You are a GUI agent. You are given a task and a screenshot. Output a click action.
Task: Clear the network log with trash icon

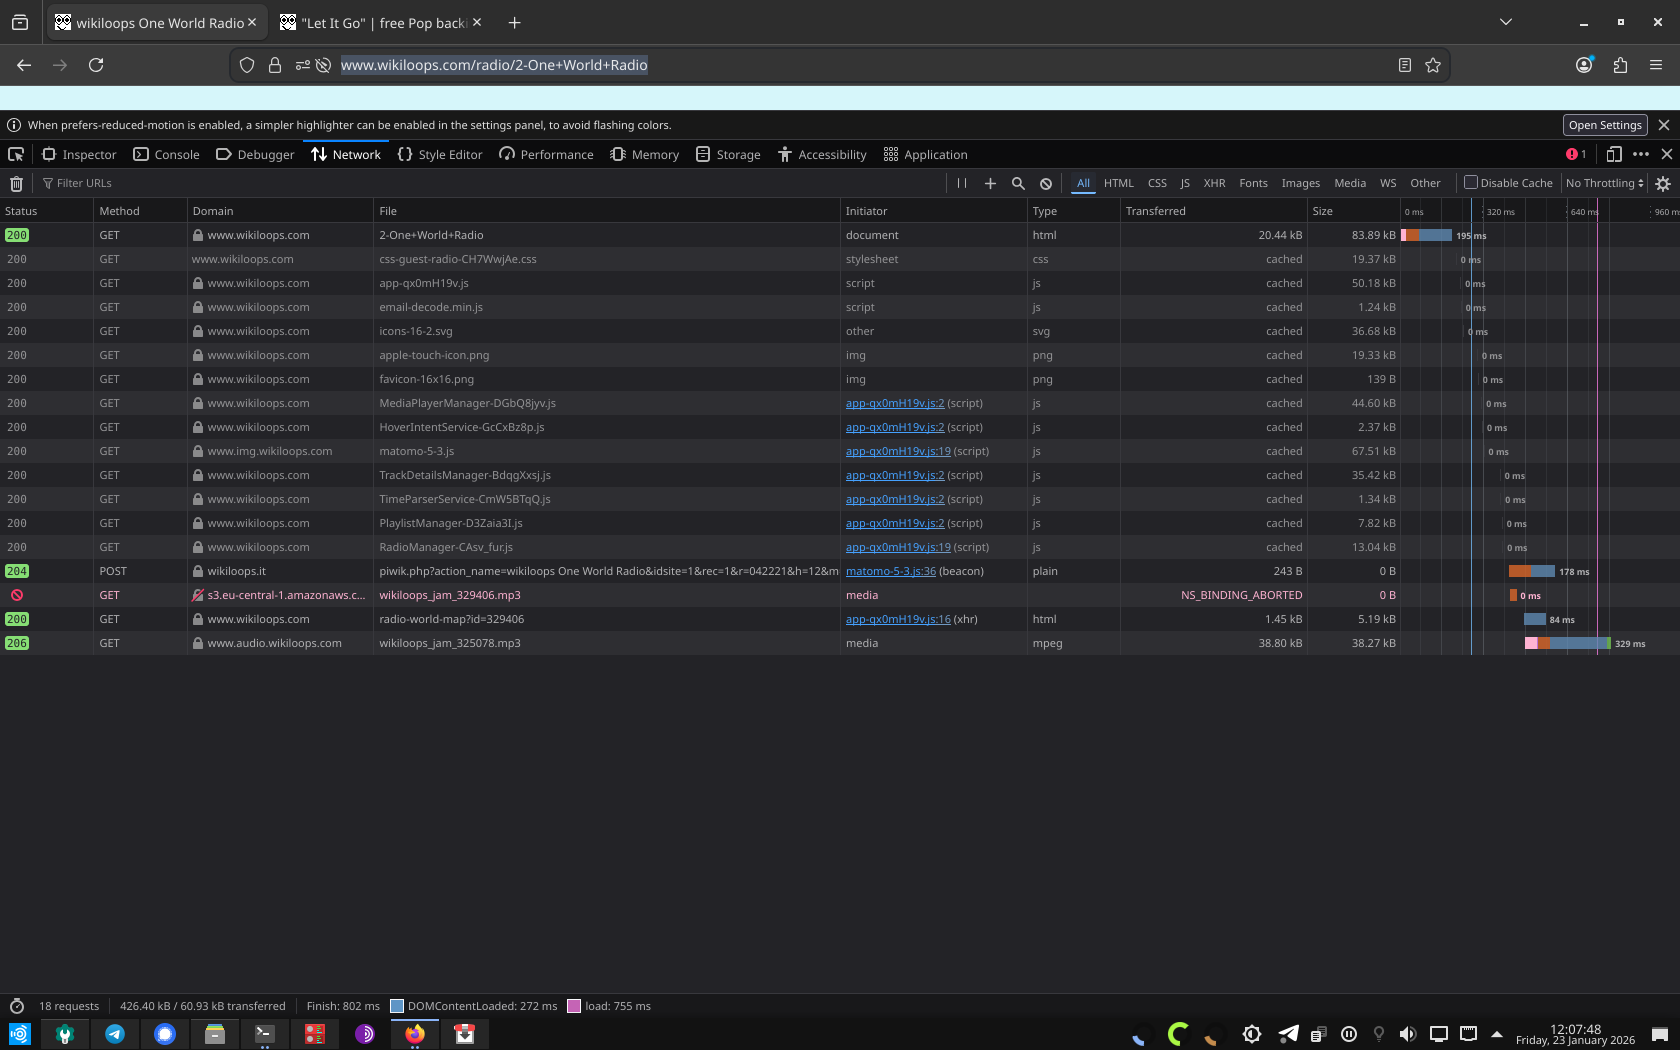[x=16, y=183]
